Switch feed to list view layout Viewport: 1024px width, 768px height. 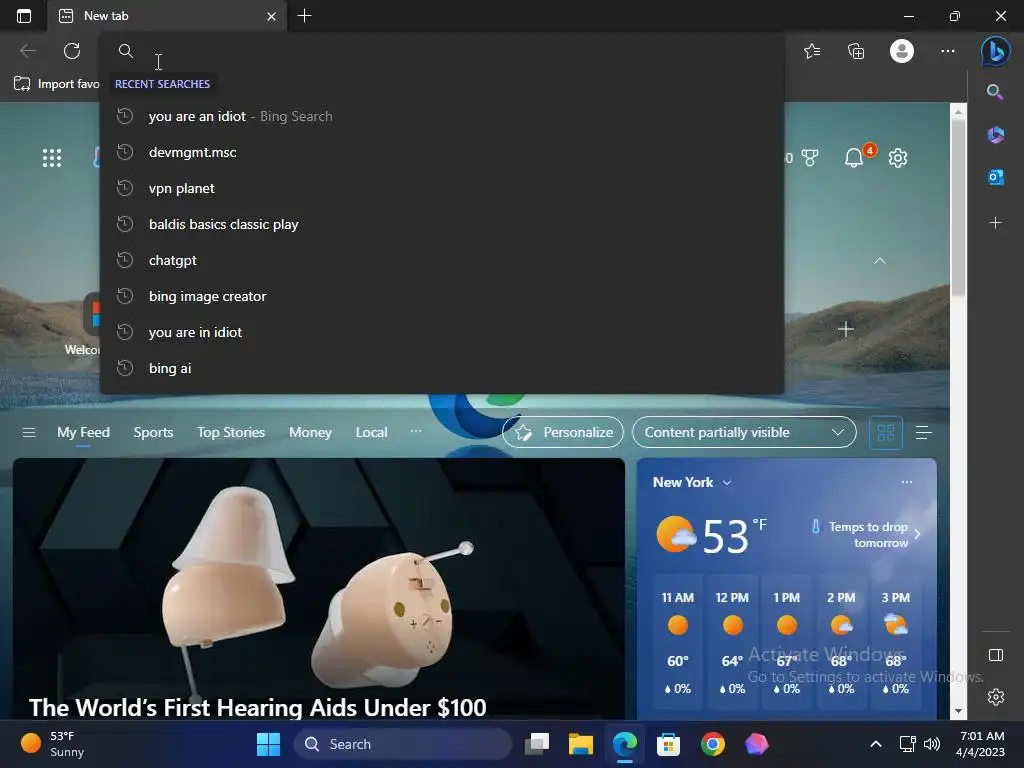pos(923,432)
